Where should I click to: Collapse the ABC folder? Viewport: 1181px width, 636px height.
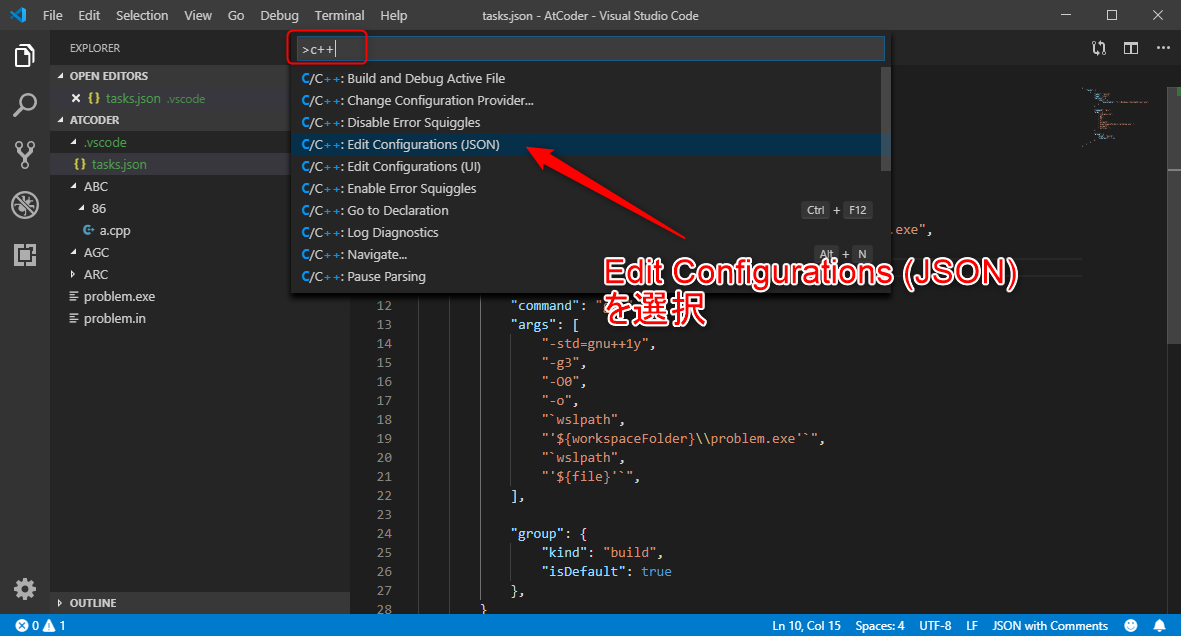click(x=73, y=186)
